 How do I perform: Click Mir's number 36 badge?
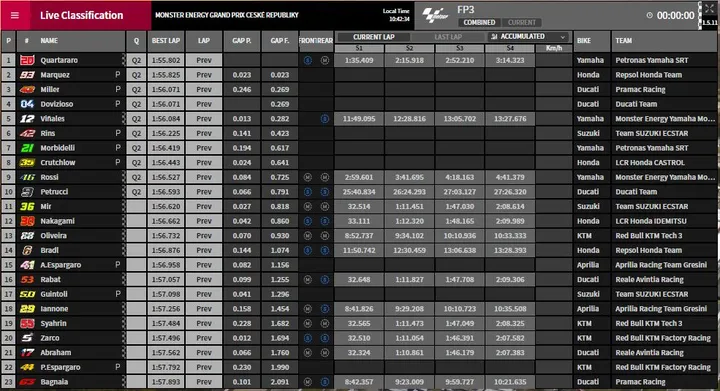(27, 207)
